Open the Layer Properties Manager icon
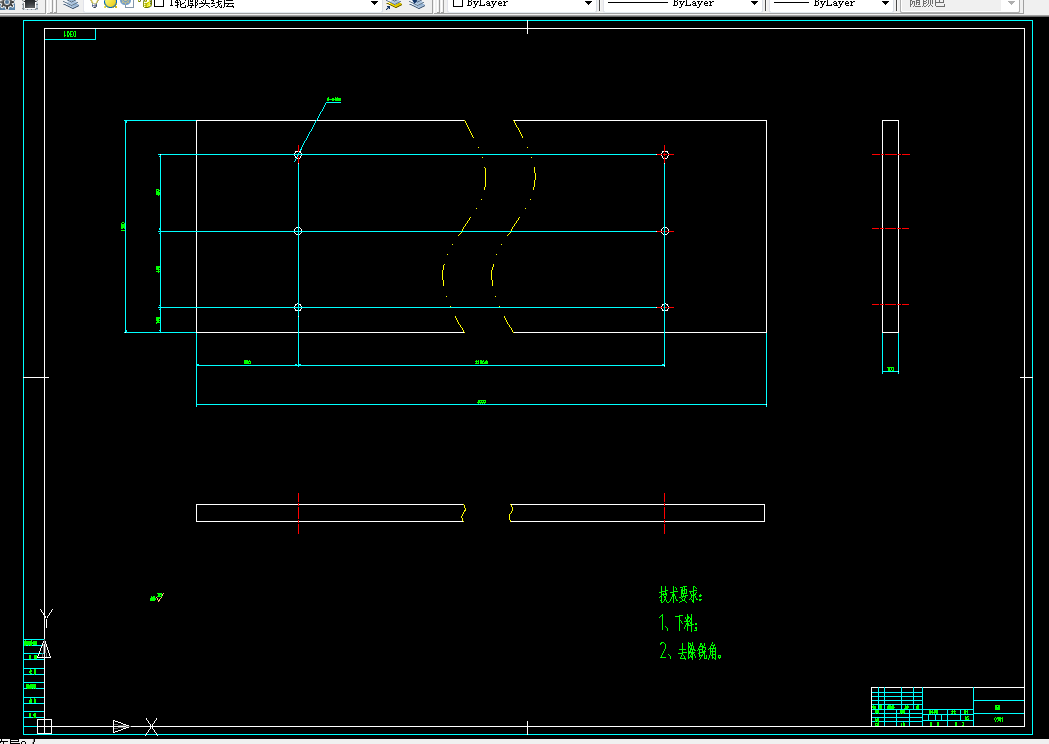1049x744 pixels. pos(71,4)
